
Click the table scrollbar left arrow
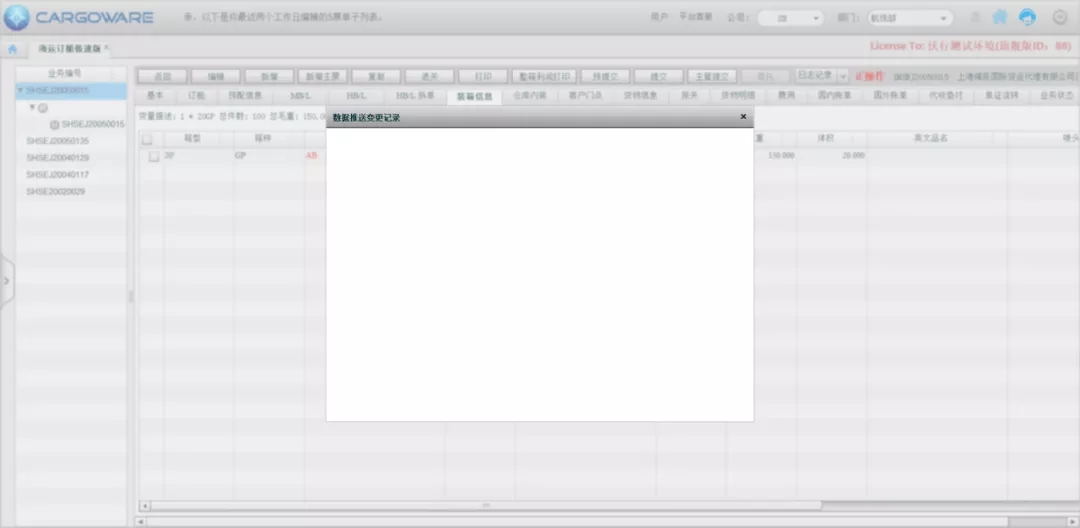coord(145,506)
